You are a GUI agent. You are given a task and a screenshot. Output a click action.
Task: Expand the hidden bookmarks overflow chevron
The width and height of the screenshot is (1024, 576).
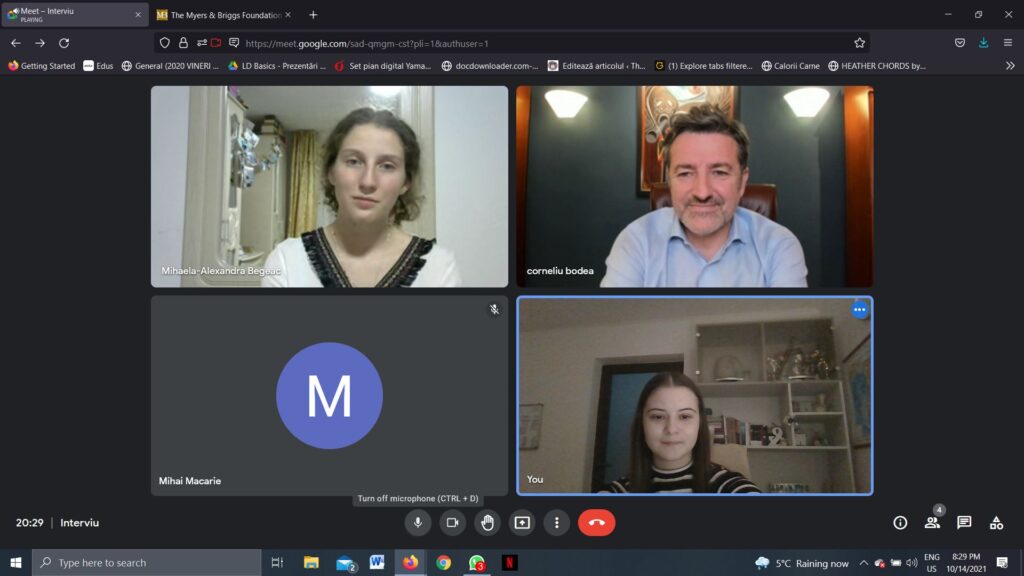[x=1009, y=66]
